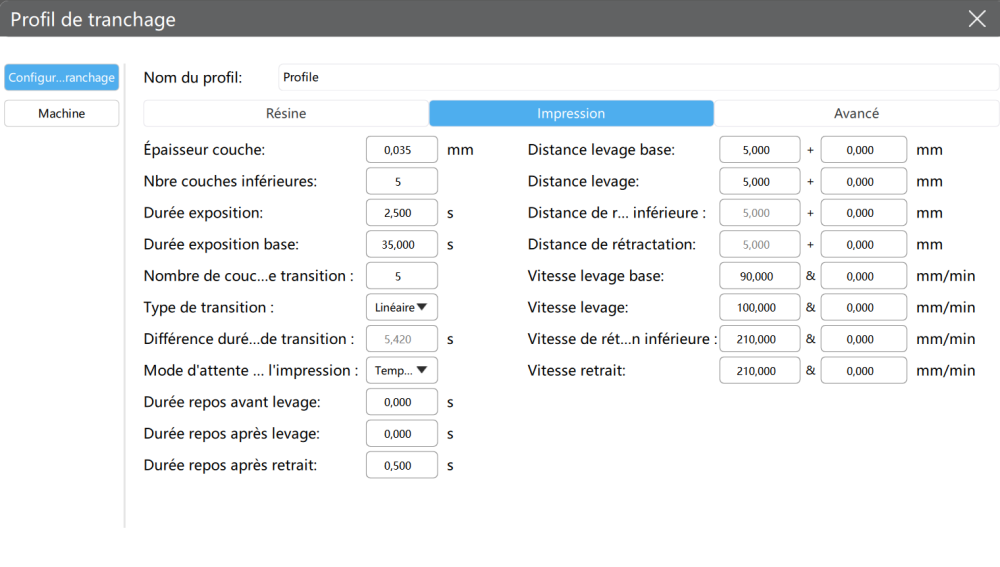Image resolution: width=1000 pixels, height=567 pixels.
Task: Click the Nbre couches inférieures field
Action: click(402, 181)
